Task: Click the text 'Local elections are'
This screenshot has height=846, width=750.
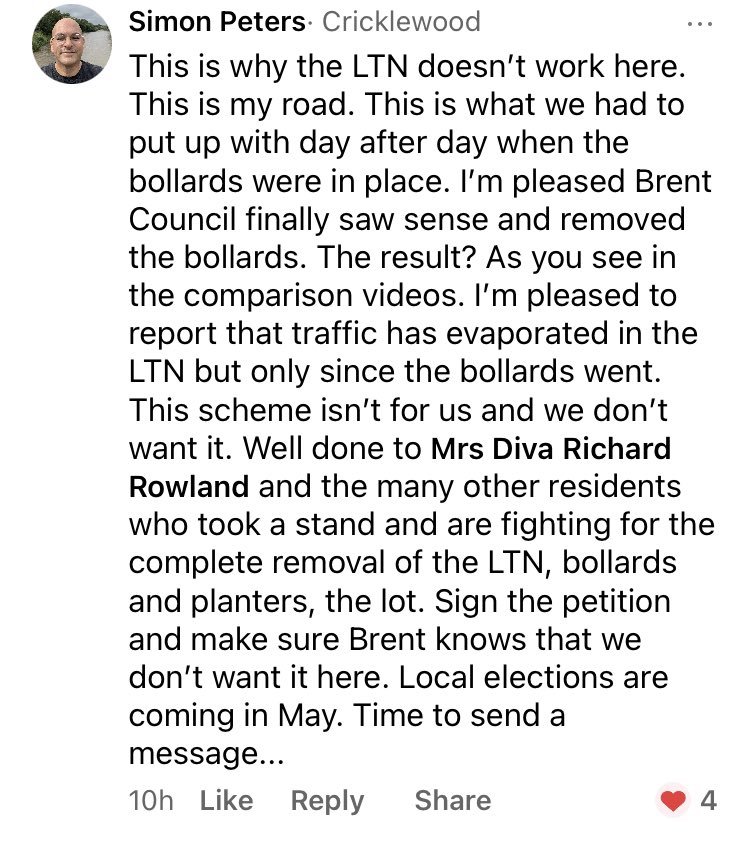Action: (533, 677)
